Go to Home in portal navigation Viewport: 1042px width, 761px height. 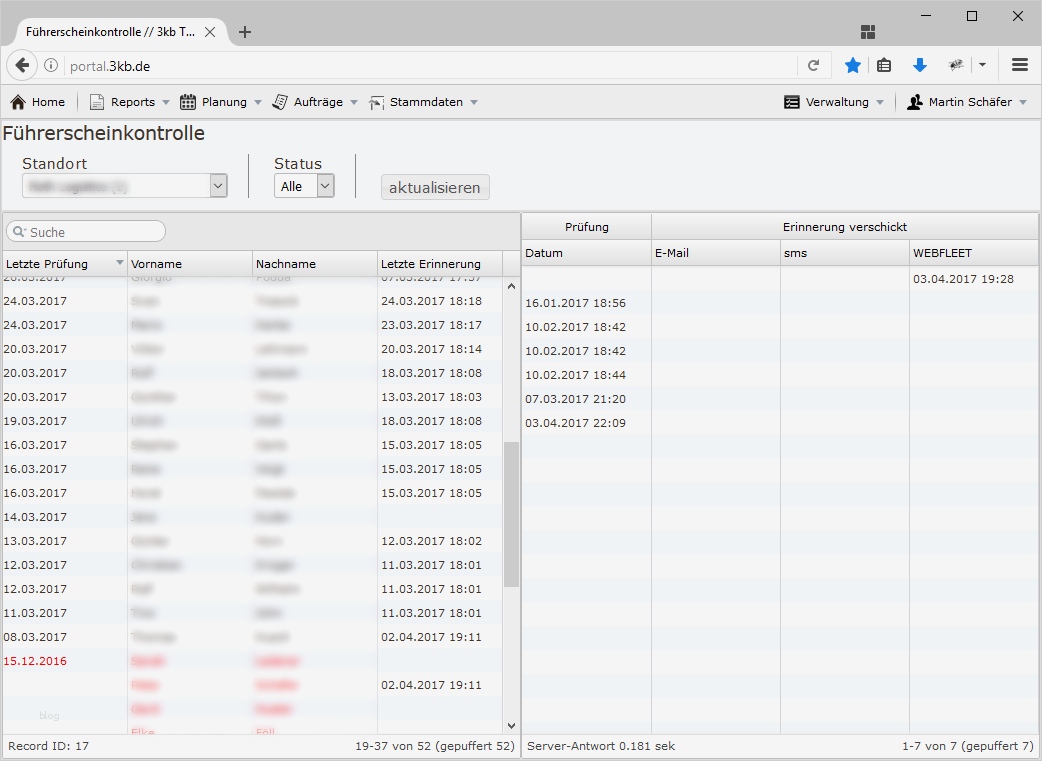(39, 102)
